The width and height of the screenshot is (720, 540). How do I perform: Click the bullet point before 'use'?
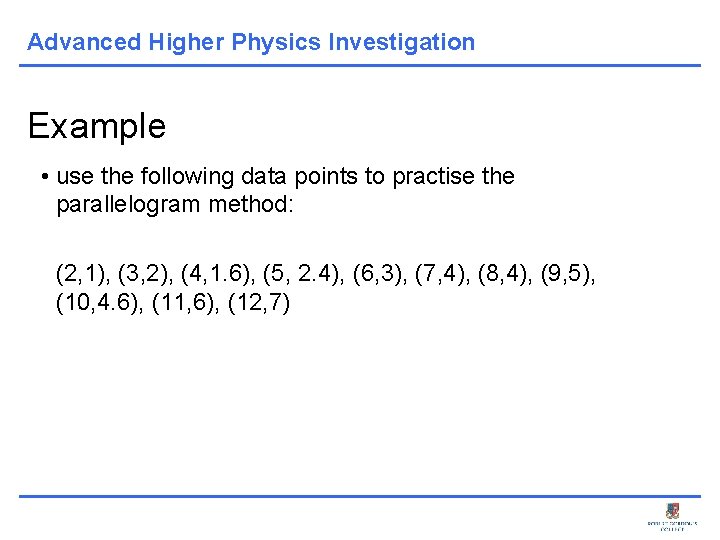(45, 177)
